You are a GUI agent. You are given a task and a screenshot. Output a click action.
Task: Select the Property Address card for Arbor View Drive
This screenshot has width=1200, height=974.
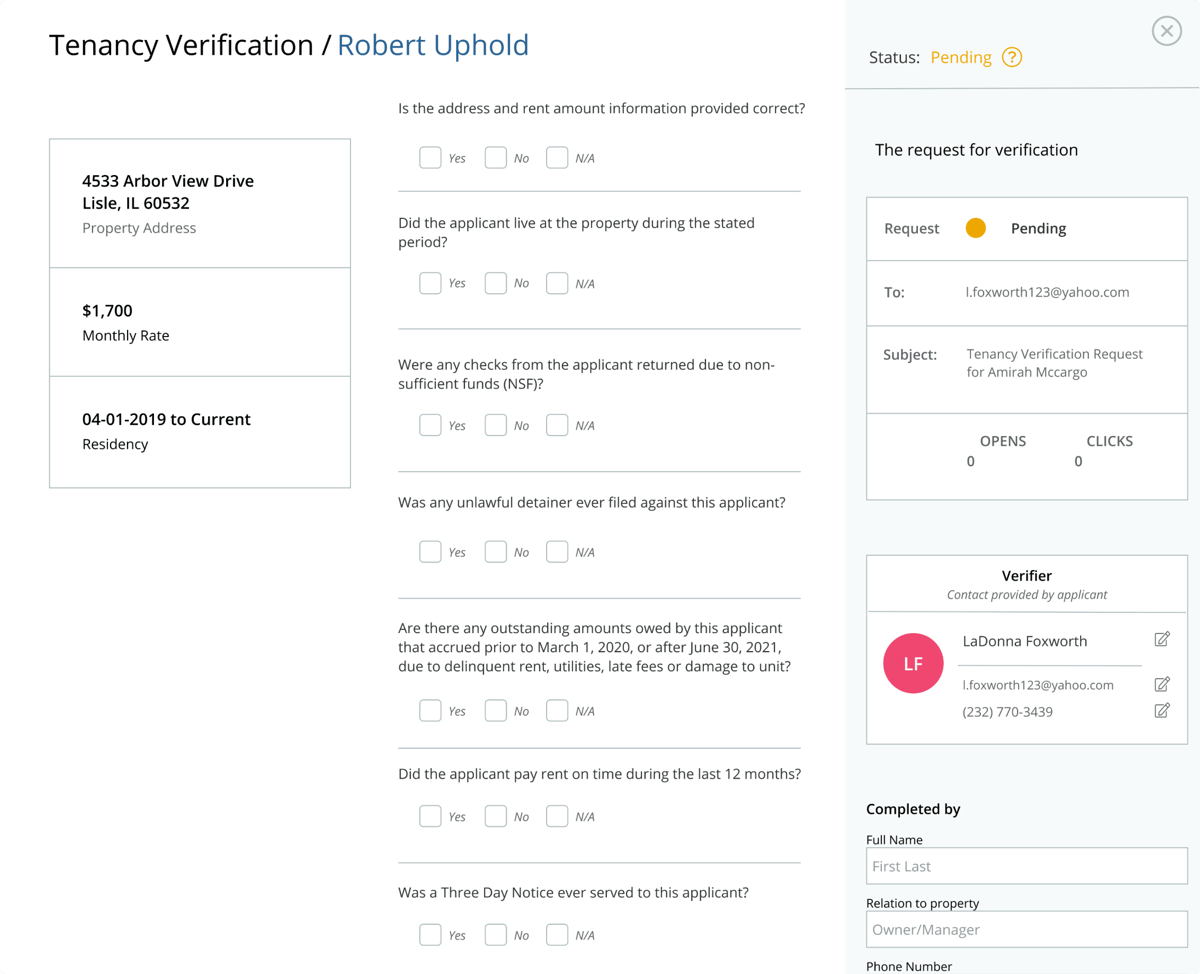coord(199,202)
